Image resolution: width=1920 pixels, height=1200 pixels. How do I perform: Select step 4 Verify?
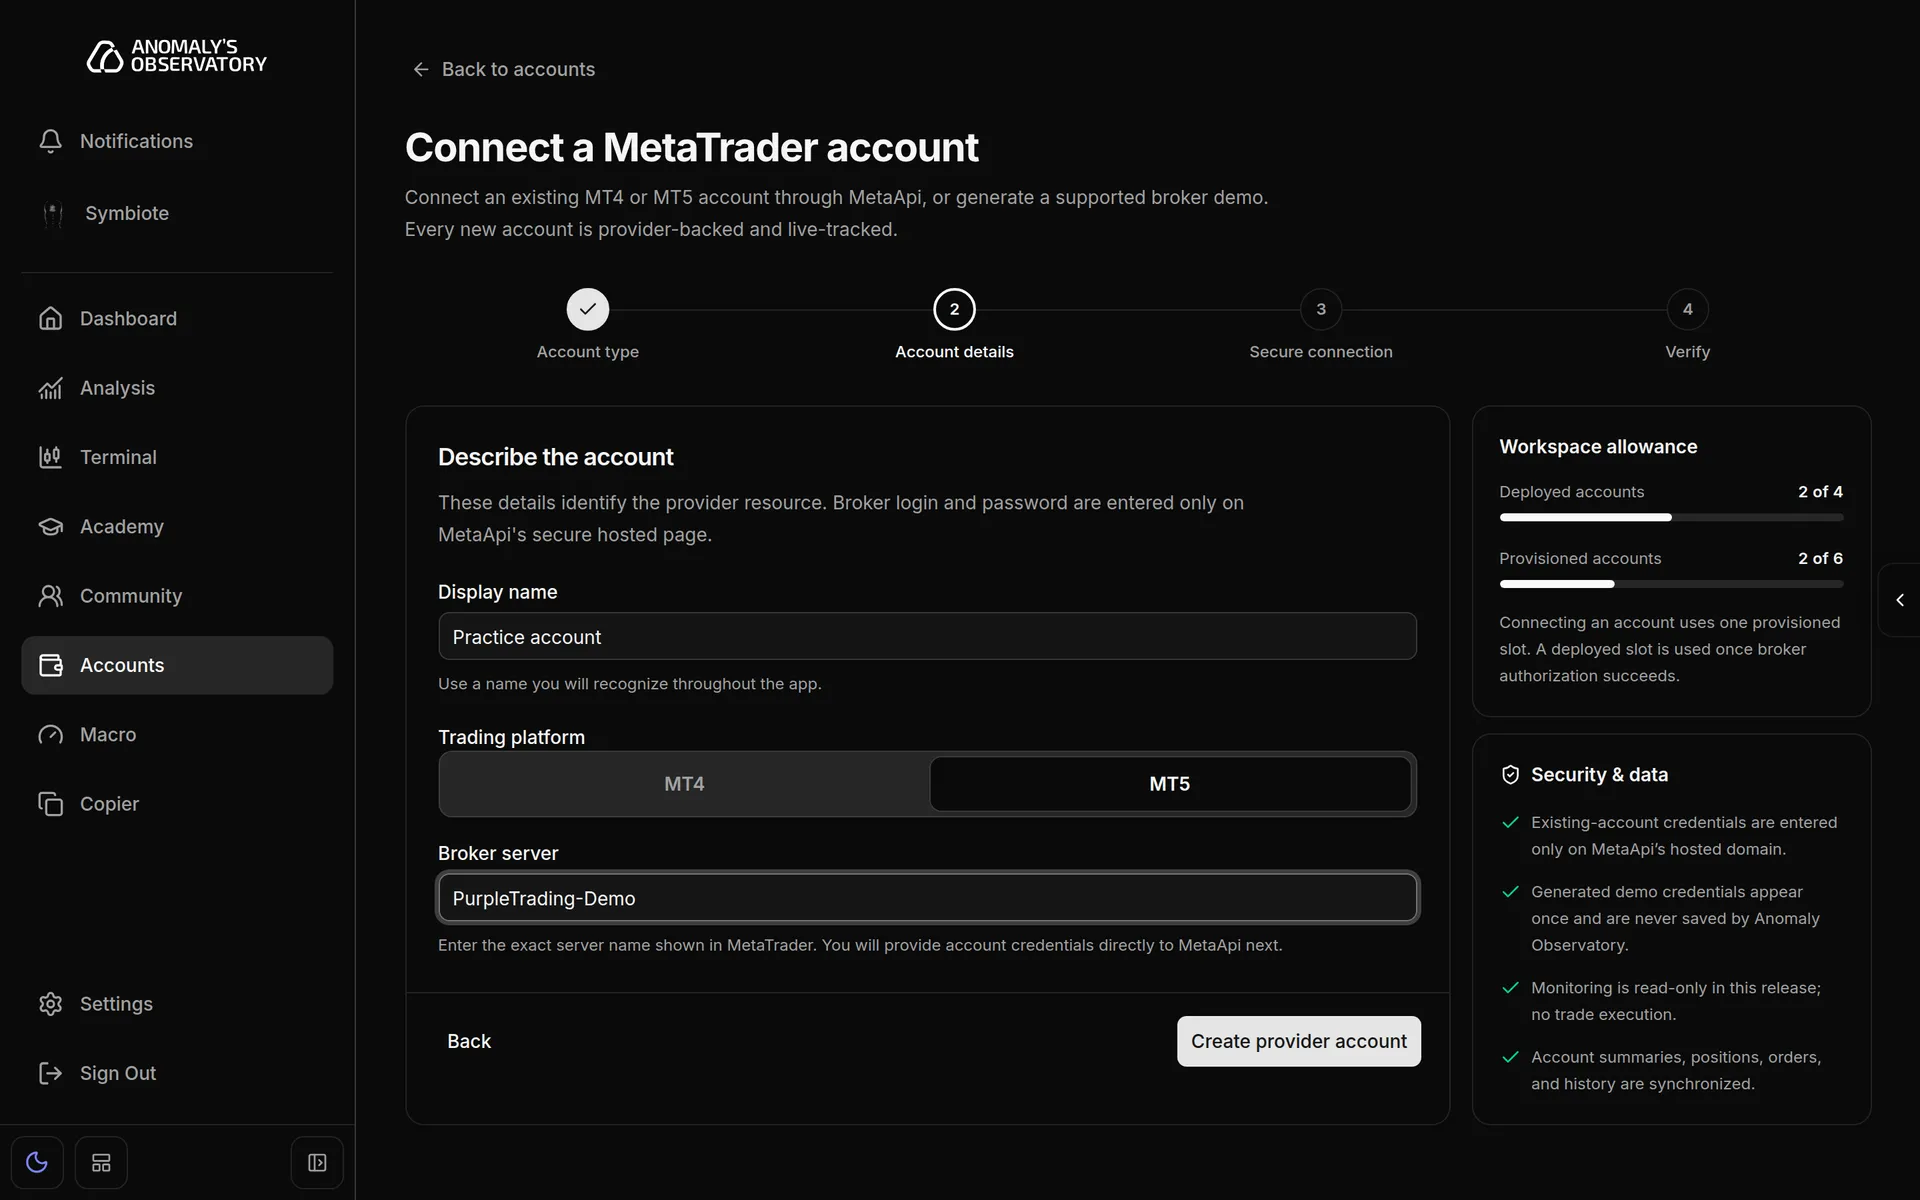[1687, 309]
